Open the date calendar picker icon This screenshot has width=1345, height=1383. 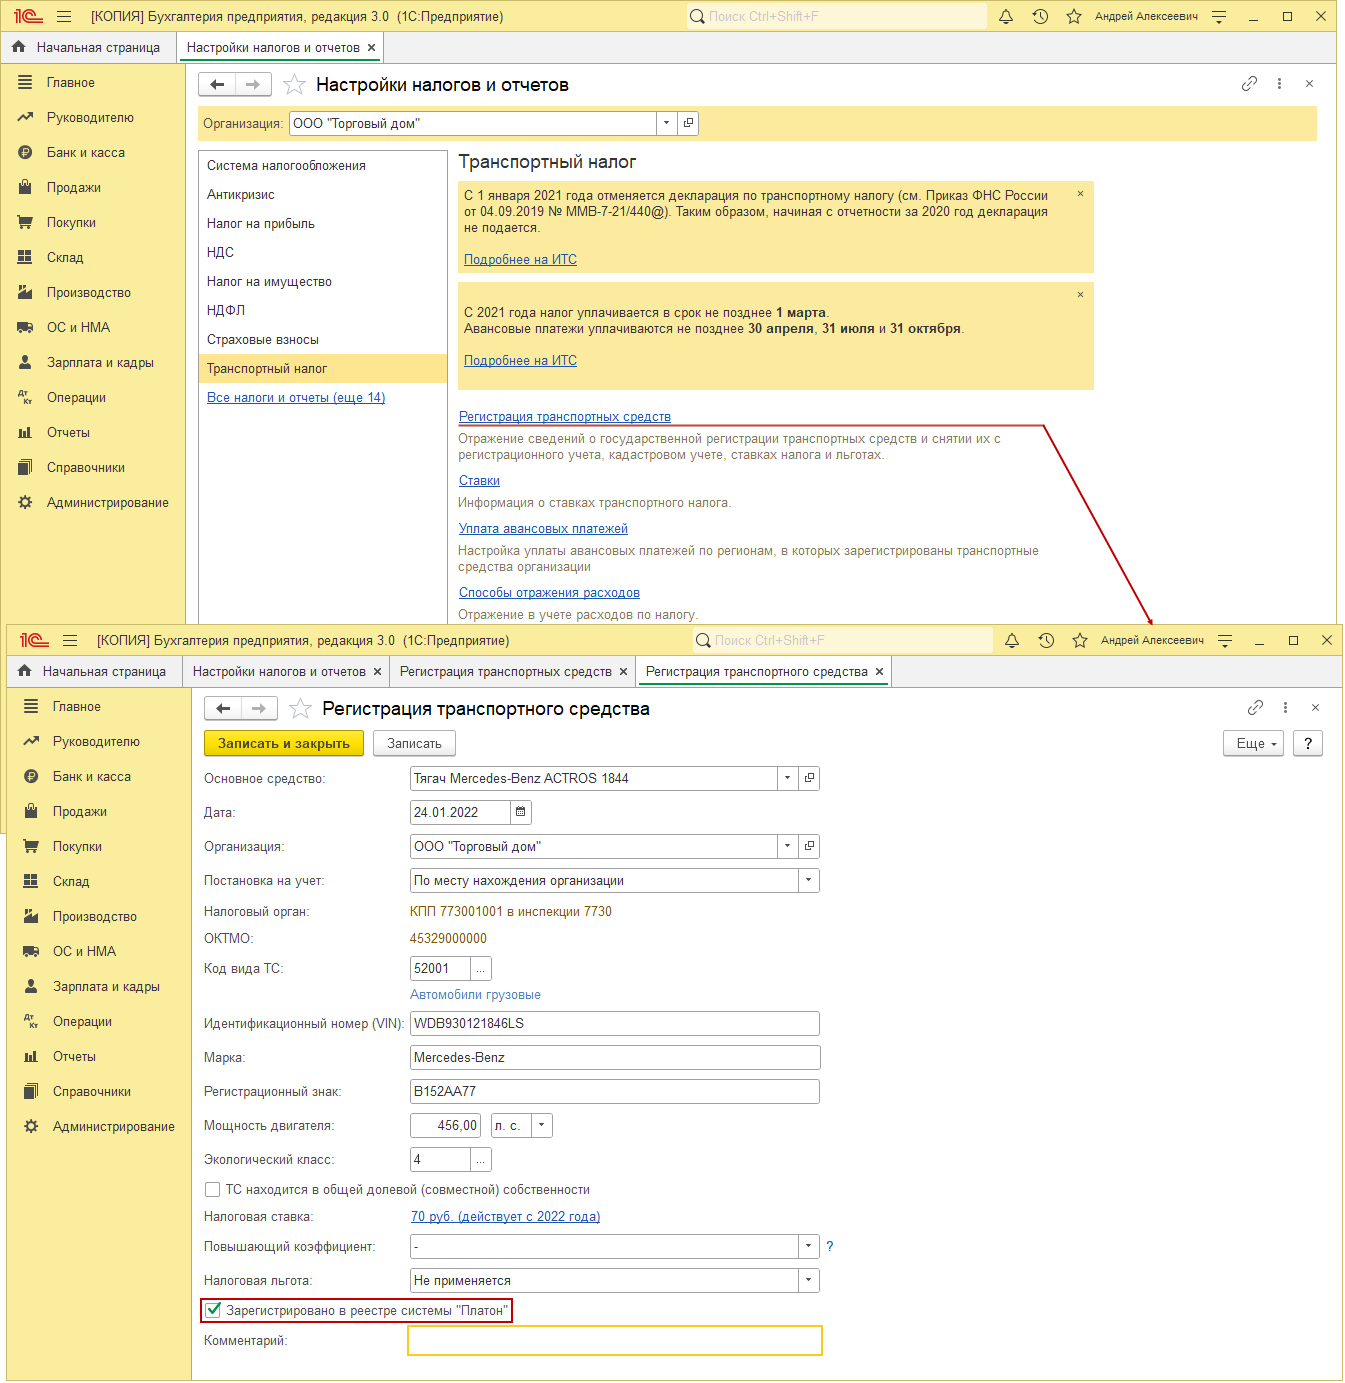521,812
